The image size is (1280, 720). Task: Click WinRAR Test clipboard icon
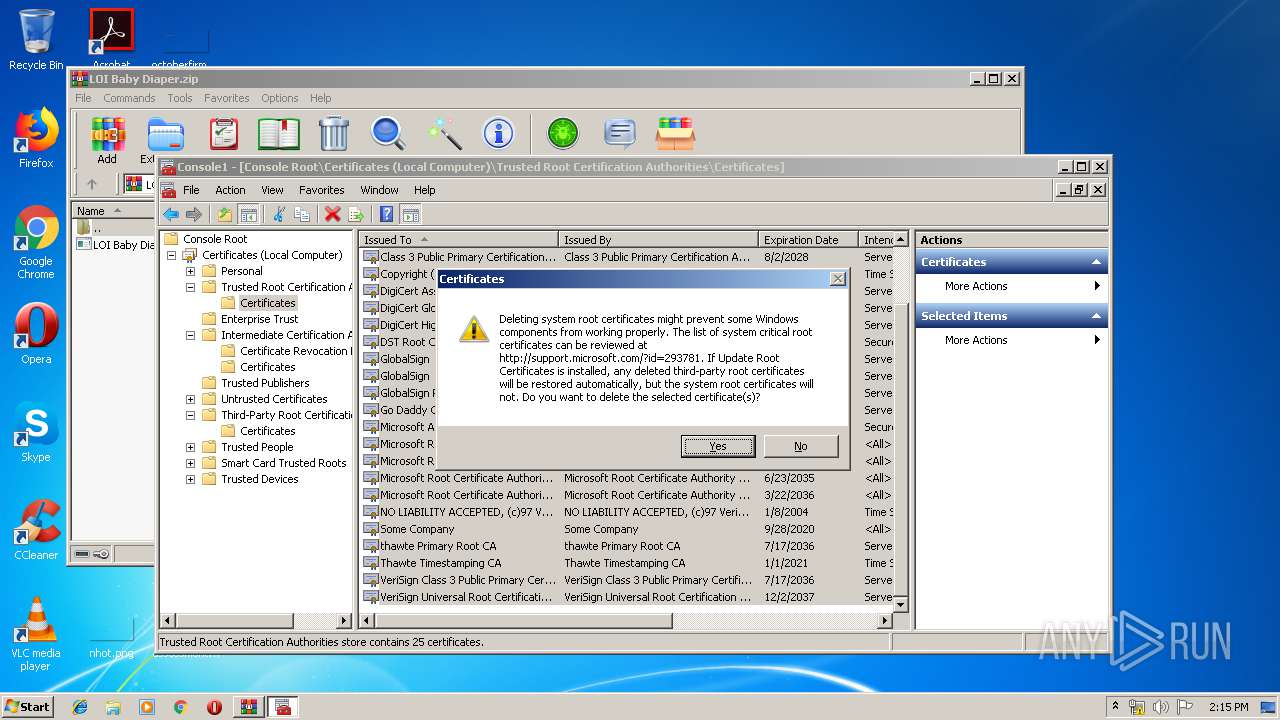tap(223, 133)
